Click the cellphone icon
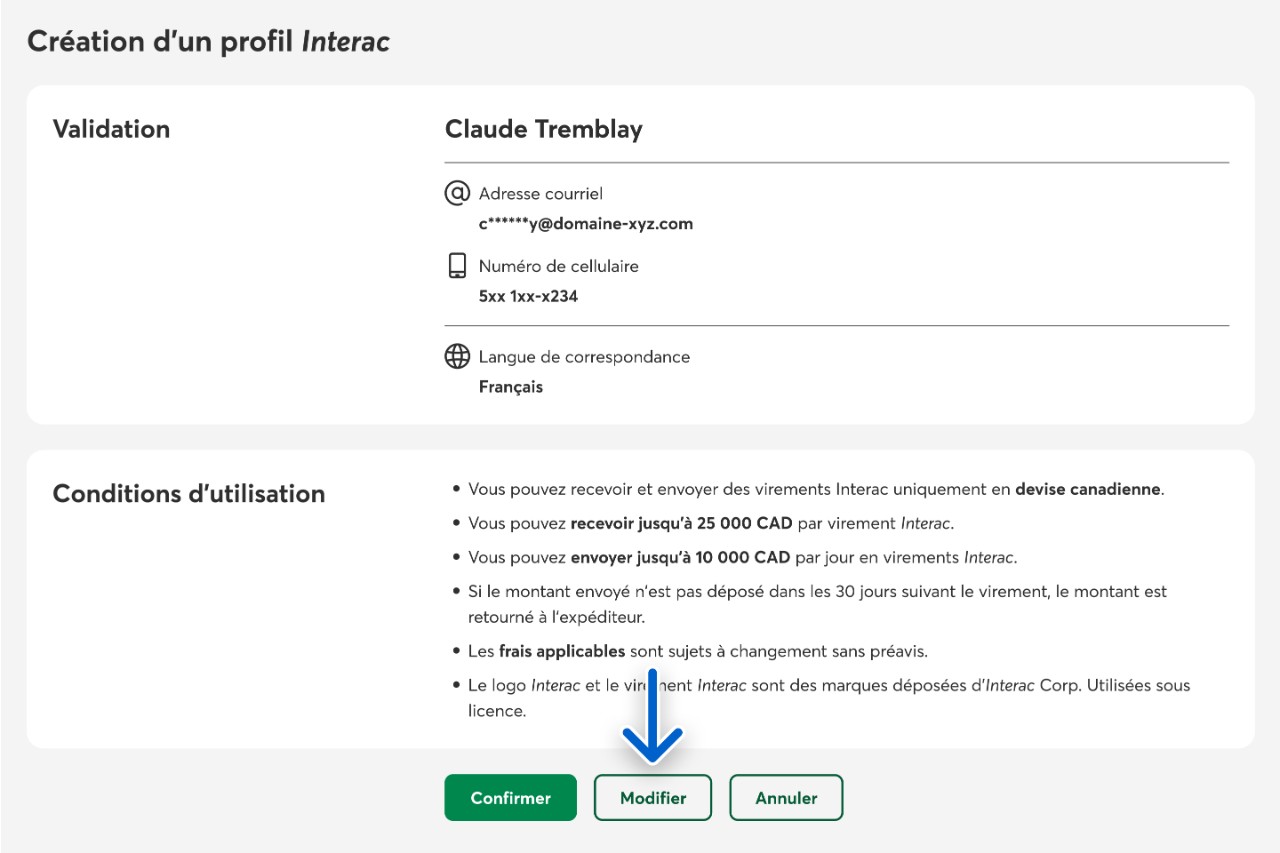This screenshot has height=853, width=1280. point(457,266)
